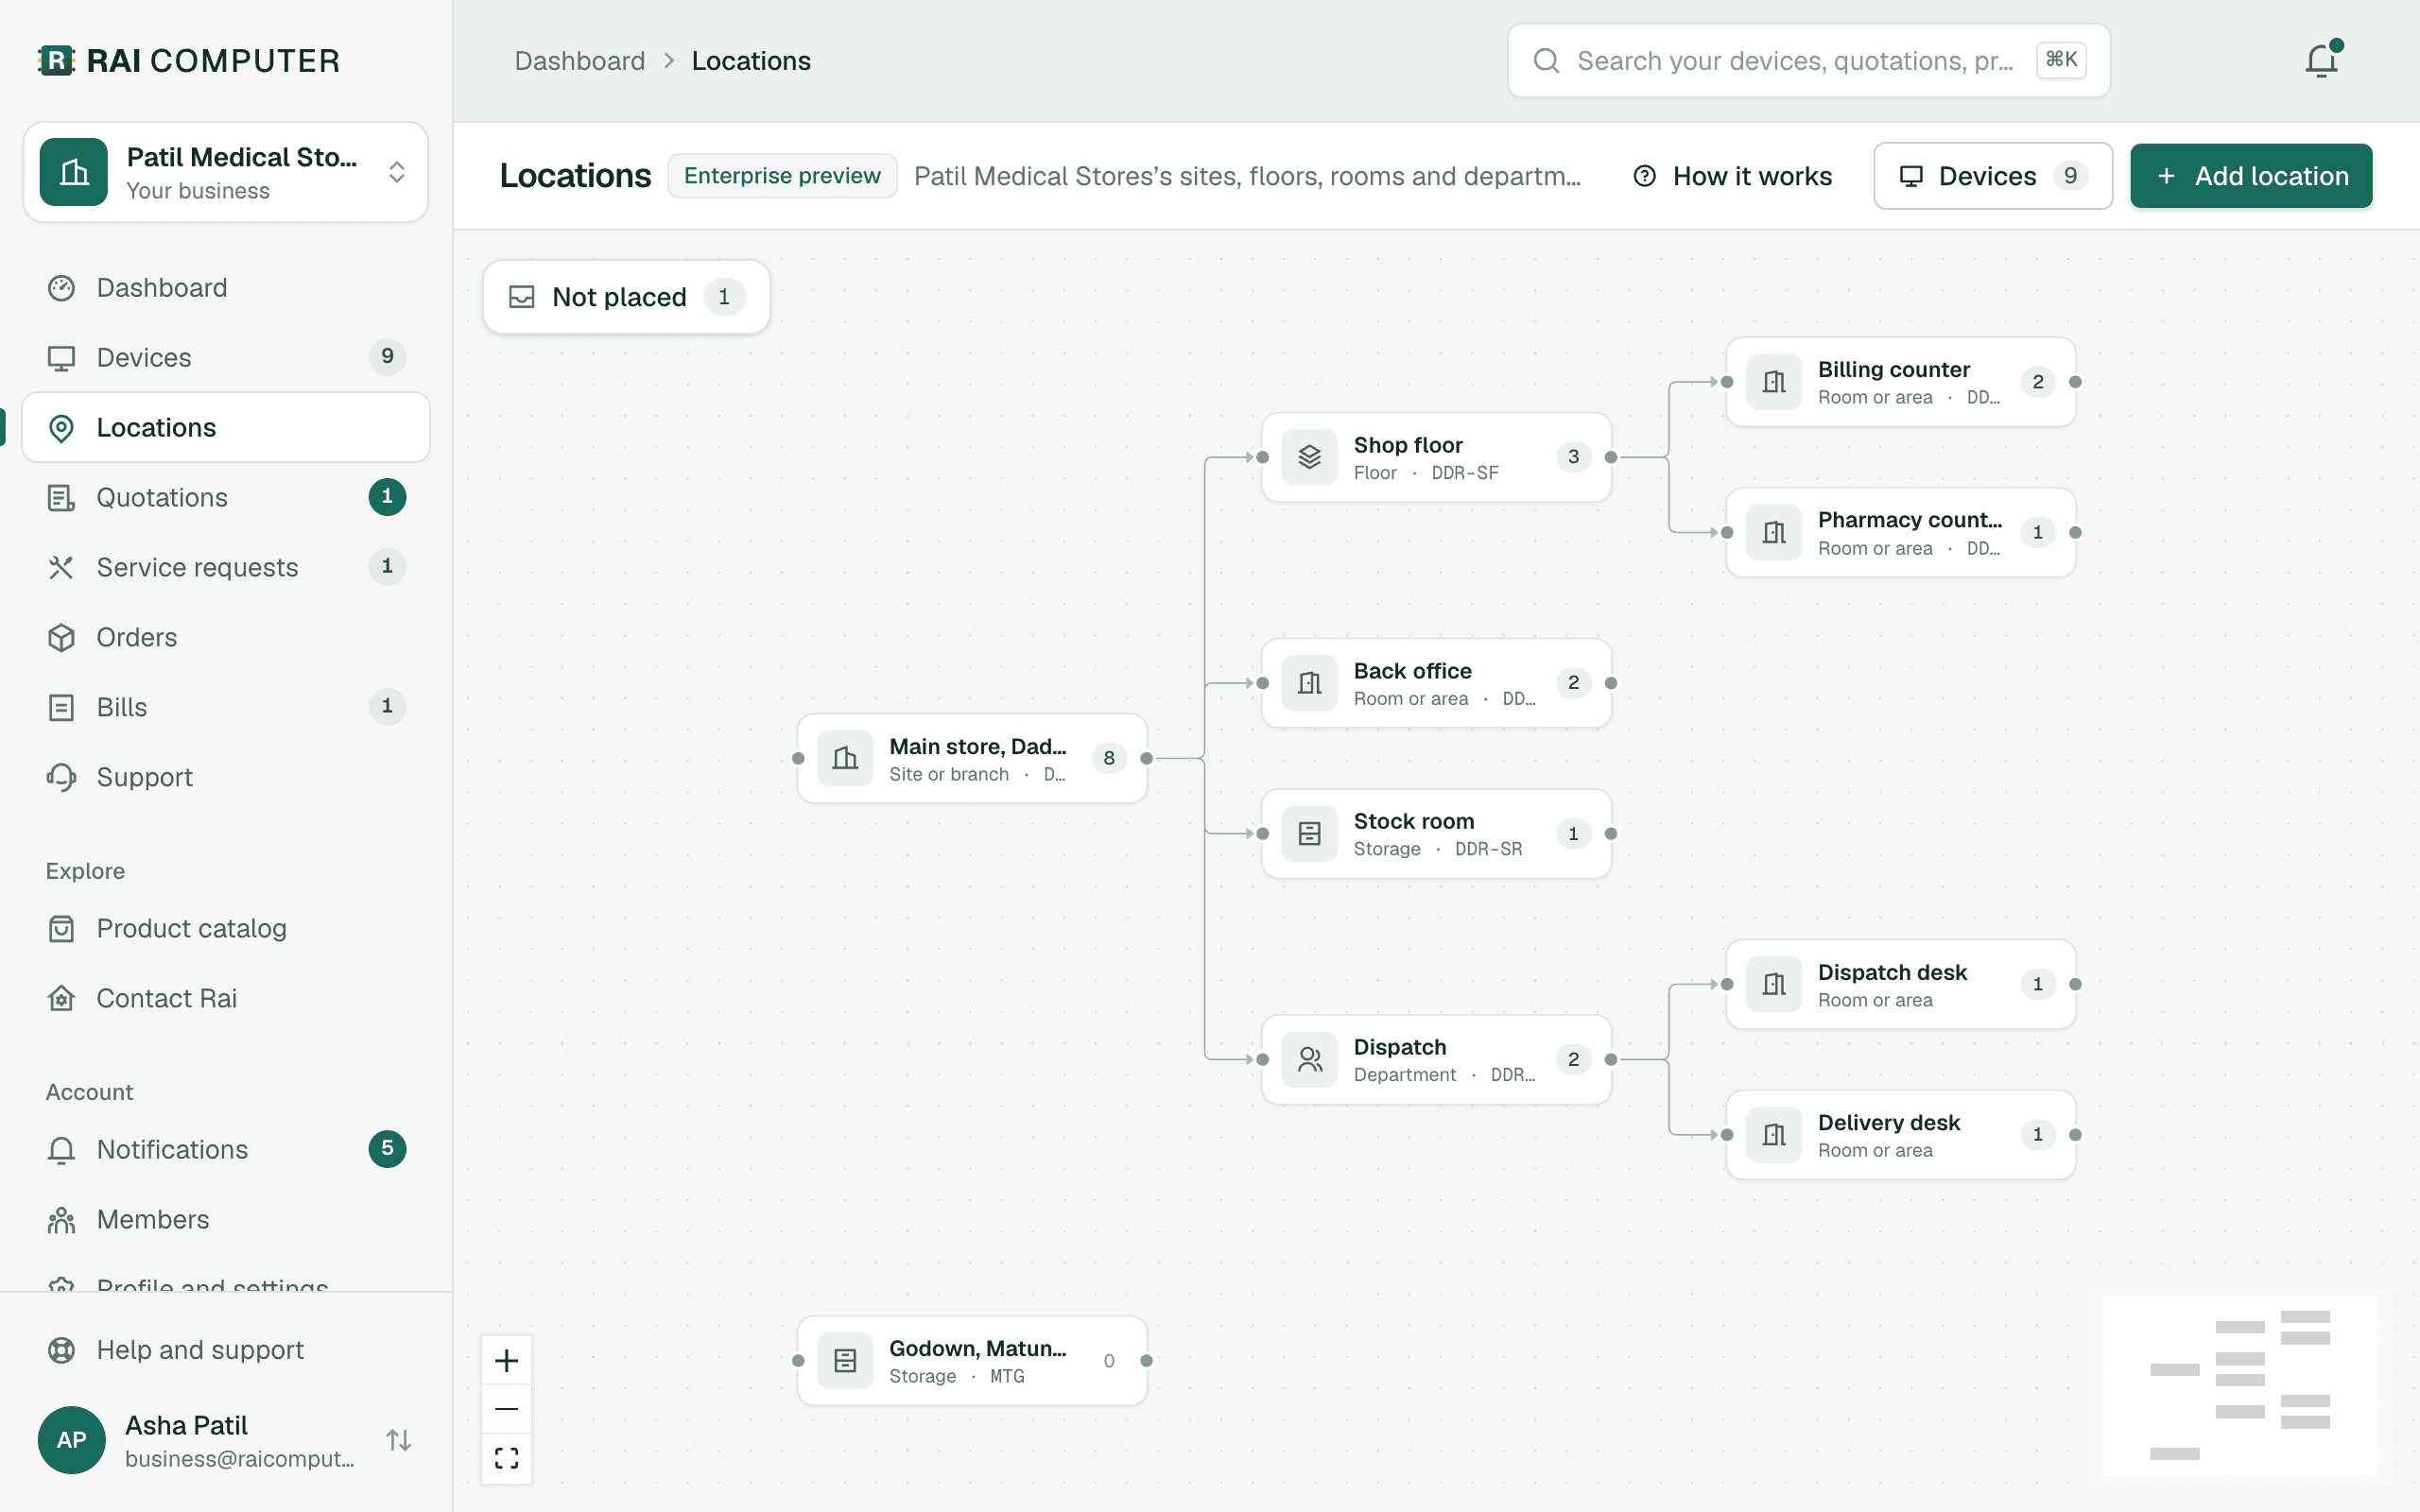The height and width of the screenshot is (1512, 2420).
Task: Click the Godown storage node icon
Action: click(x=845, y=1360)
